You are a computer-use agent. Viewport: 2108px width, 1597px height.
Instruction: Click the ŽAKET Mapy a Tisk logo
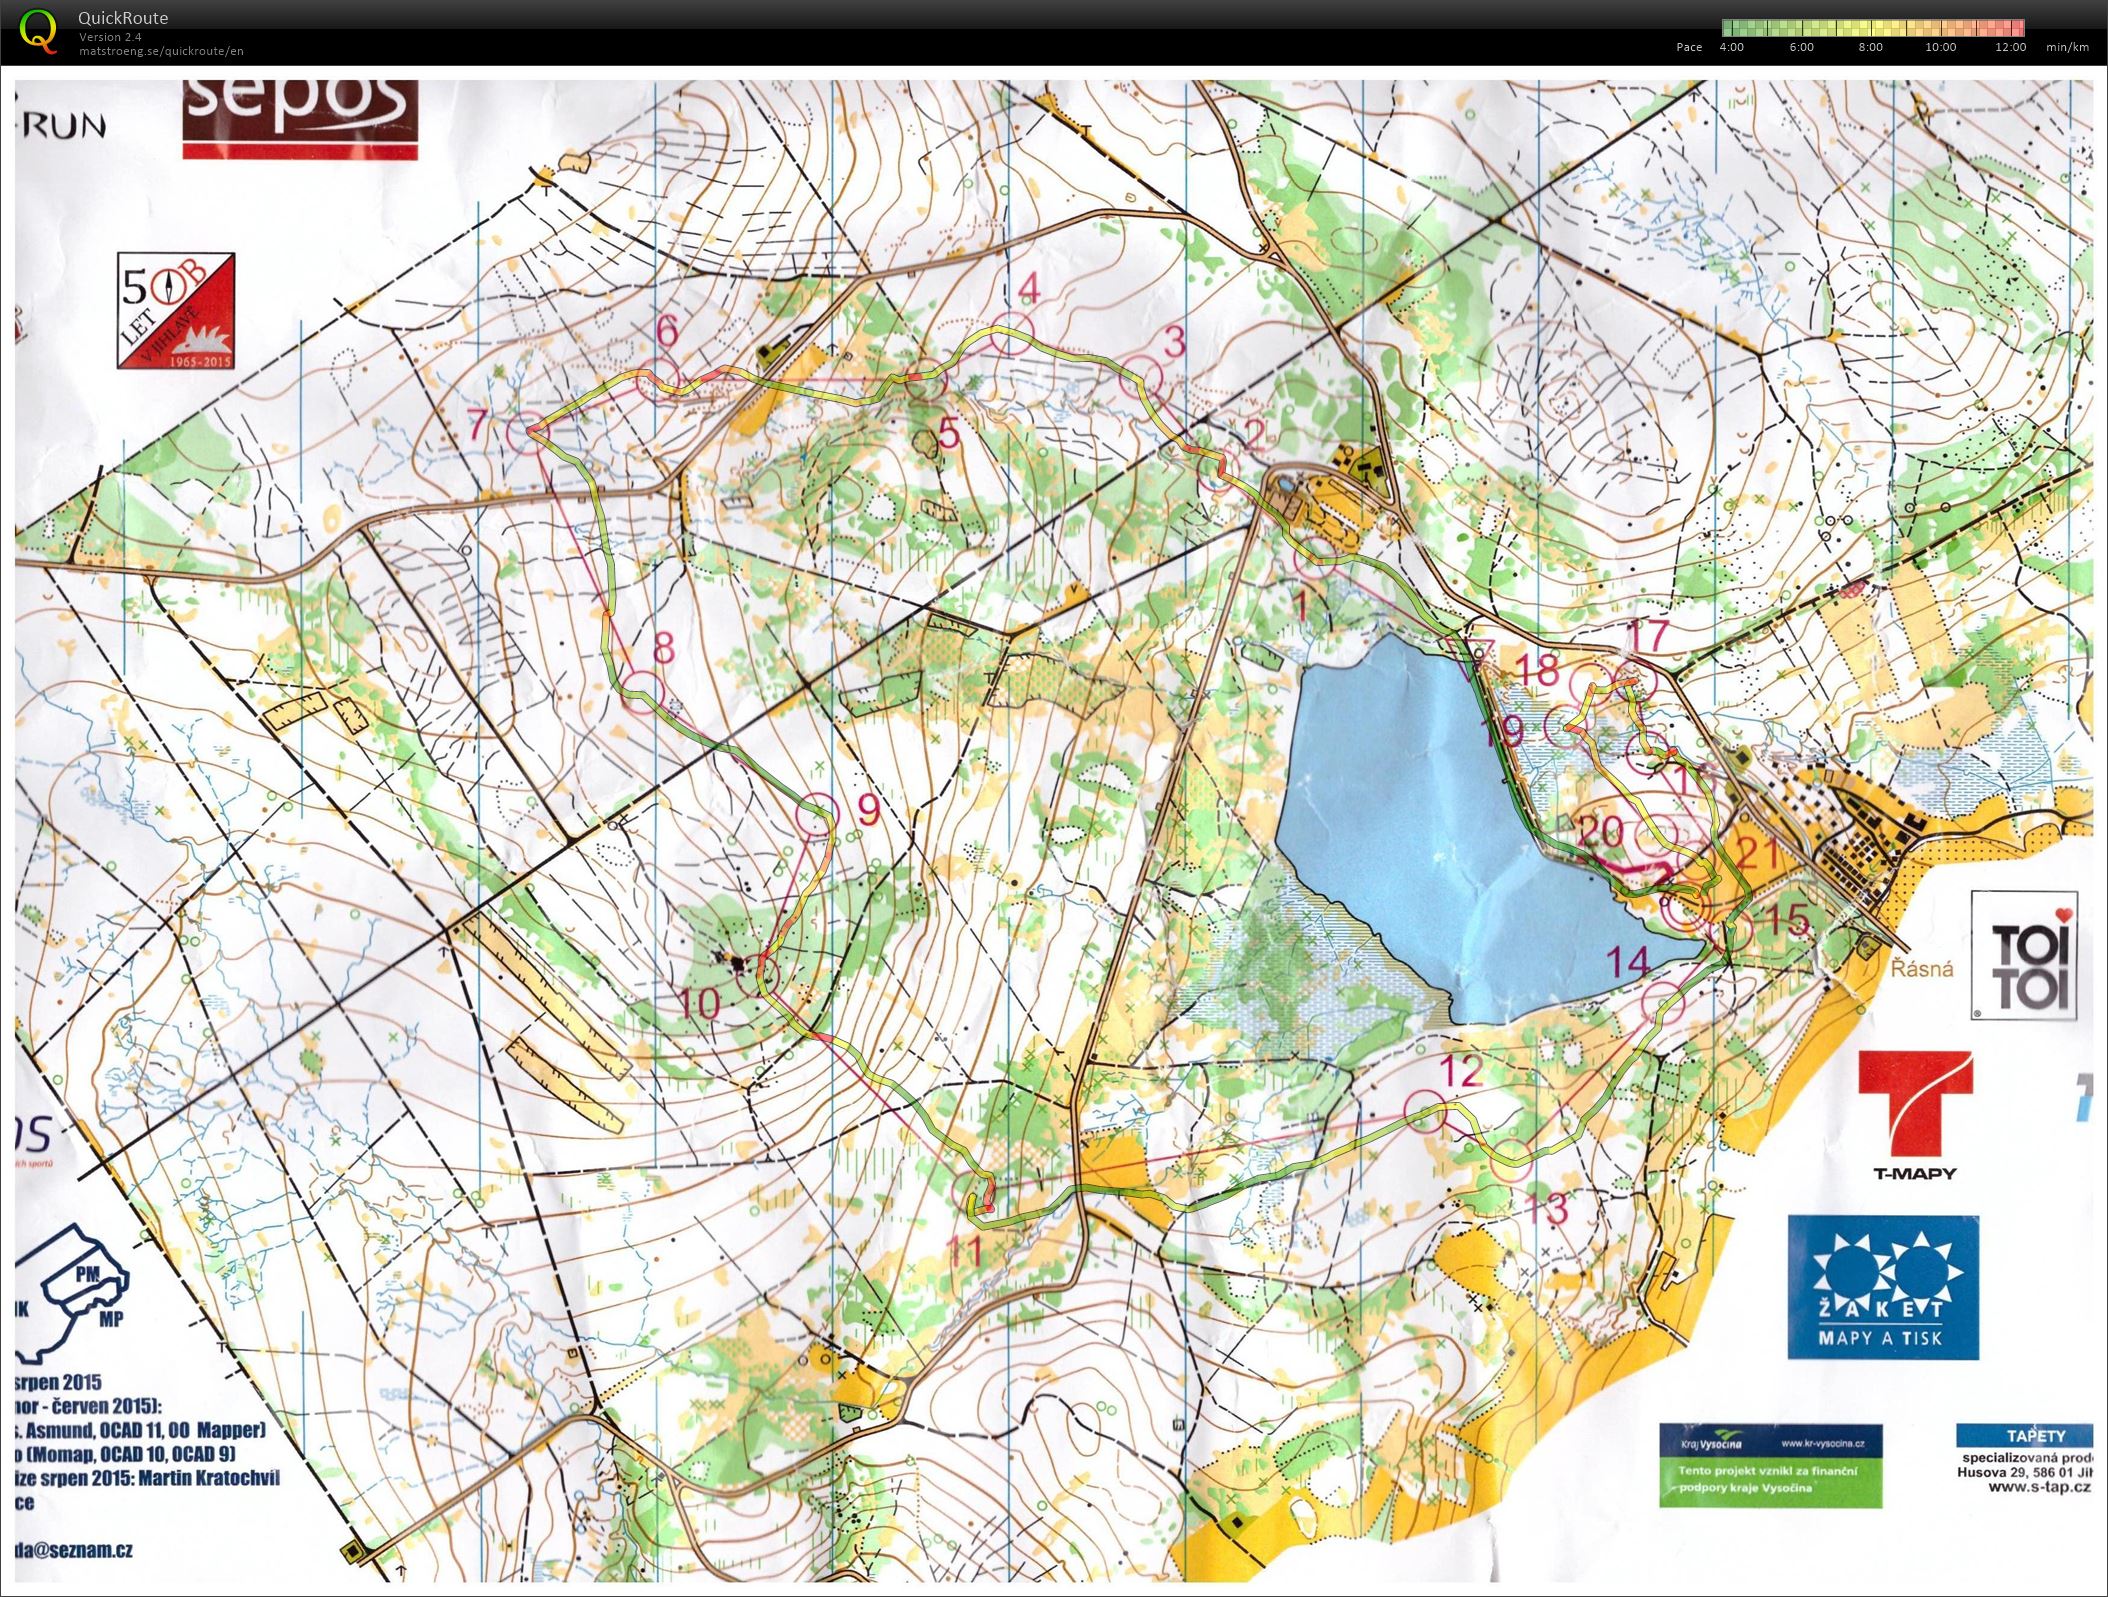click(1883, 1287)
